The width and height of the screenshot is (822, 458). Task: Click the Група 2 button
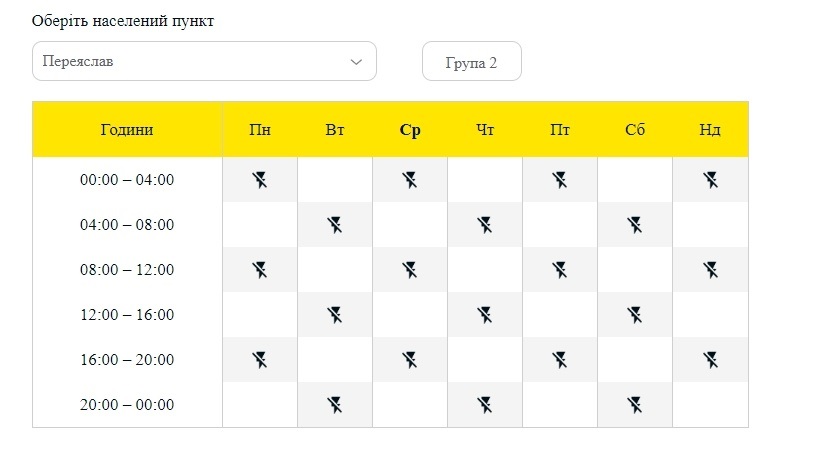click(x=471, y=61)
